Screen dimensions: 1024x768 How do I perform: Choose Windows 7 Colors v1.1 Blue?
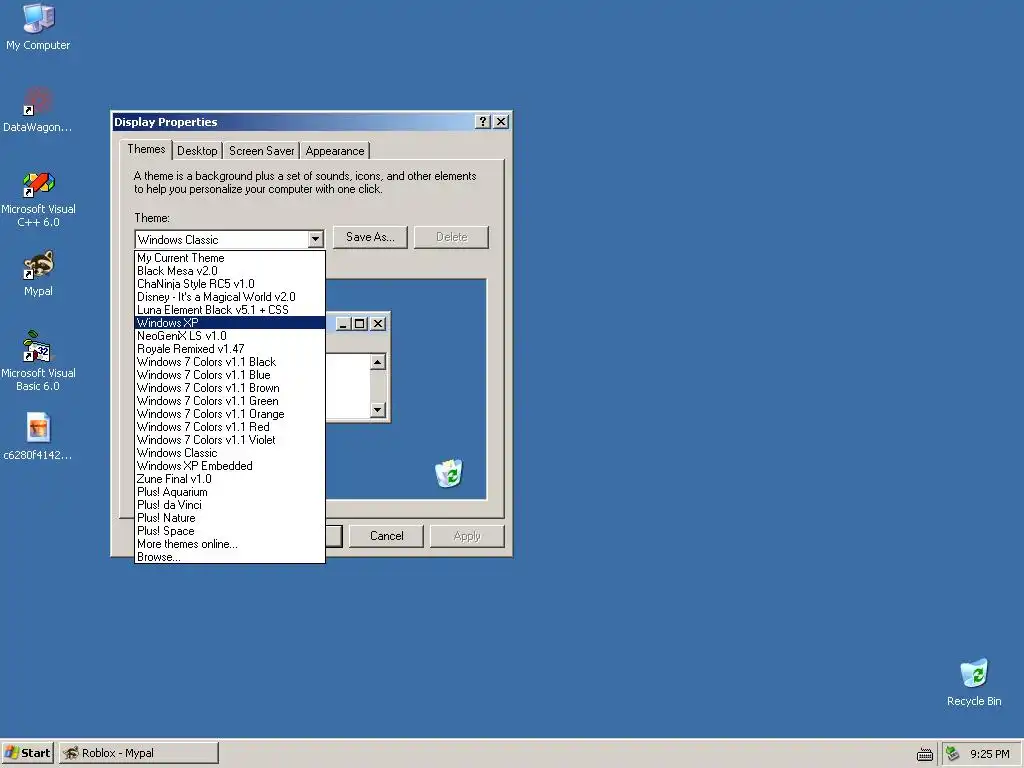pos(230,375)
